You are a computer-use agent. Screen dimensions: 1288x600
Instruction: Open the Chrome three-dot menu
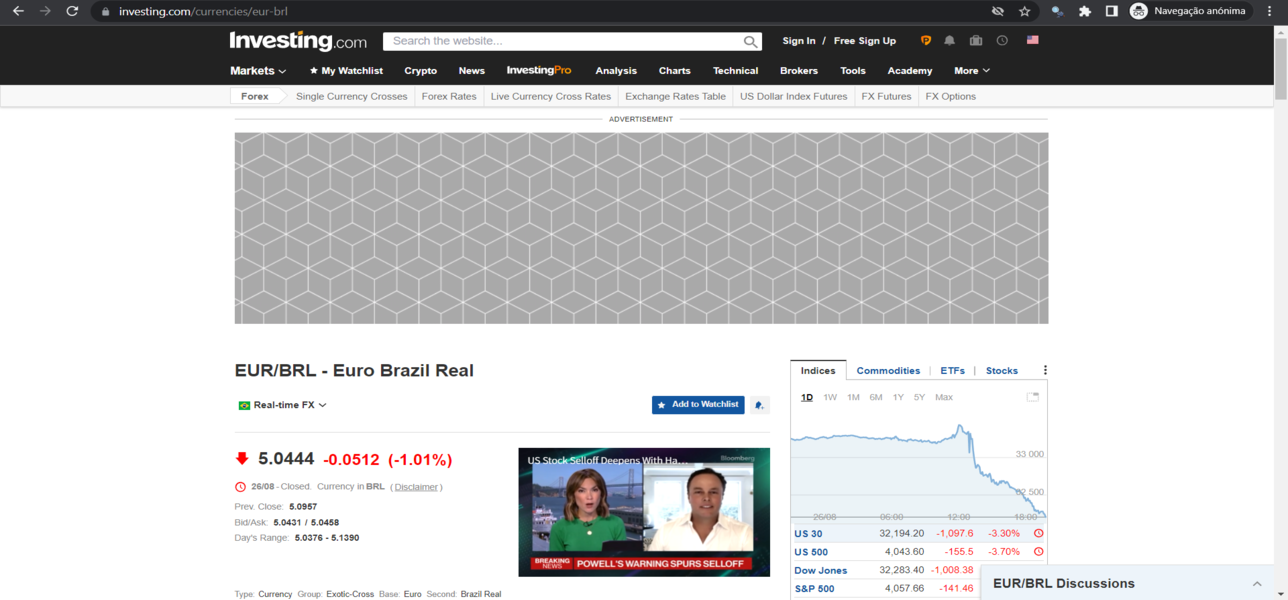[x=1269, y=11]
